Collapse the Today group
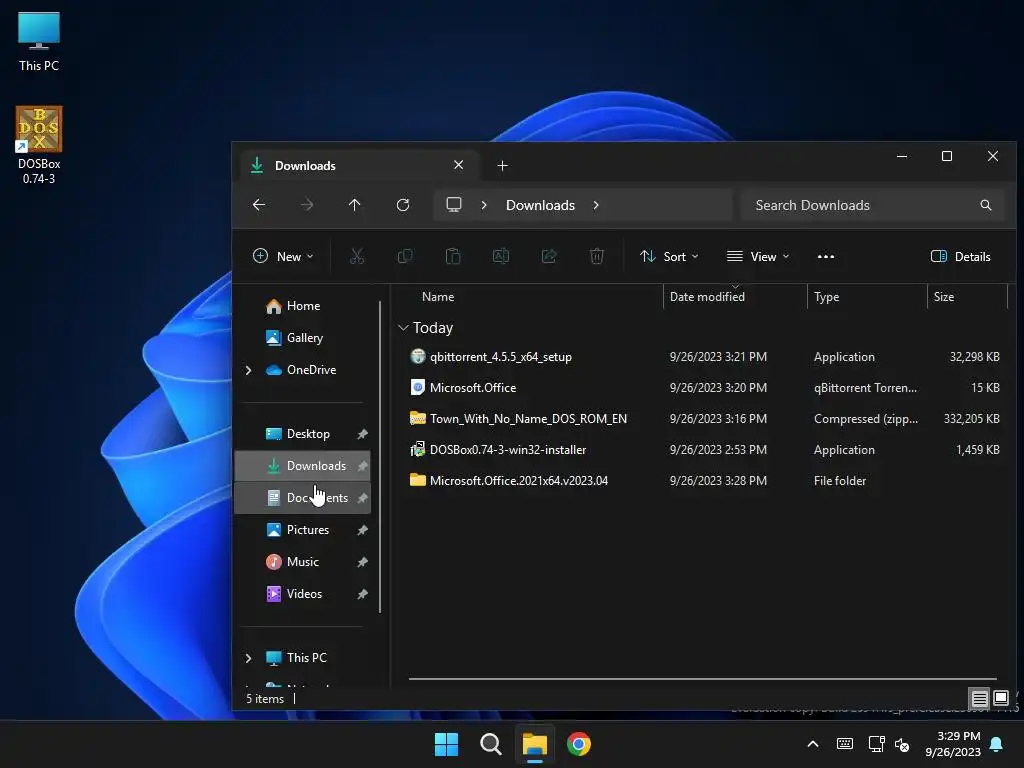 coord(403,328)
